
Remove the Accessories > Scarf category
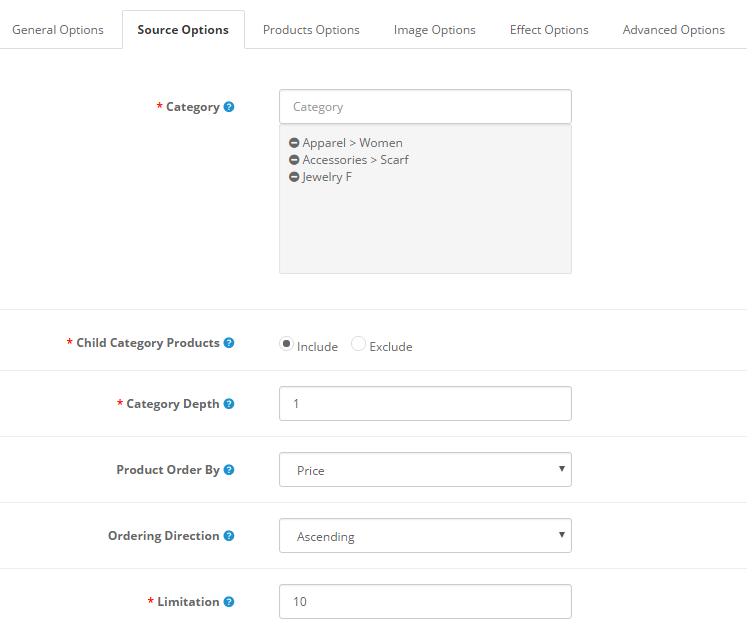[x=294, y=160]
